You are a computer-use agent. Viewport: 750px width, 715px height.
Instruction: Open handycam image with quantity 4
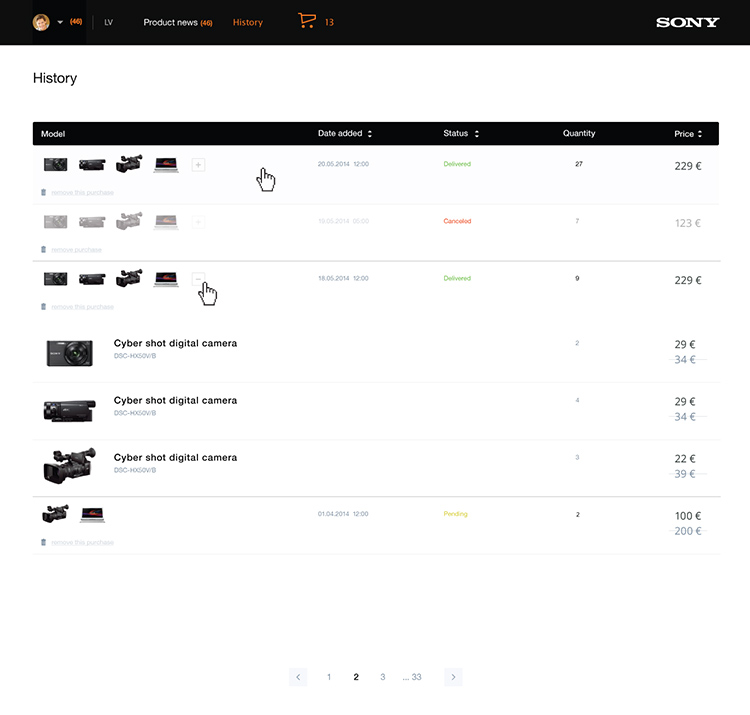69,410
